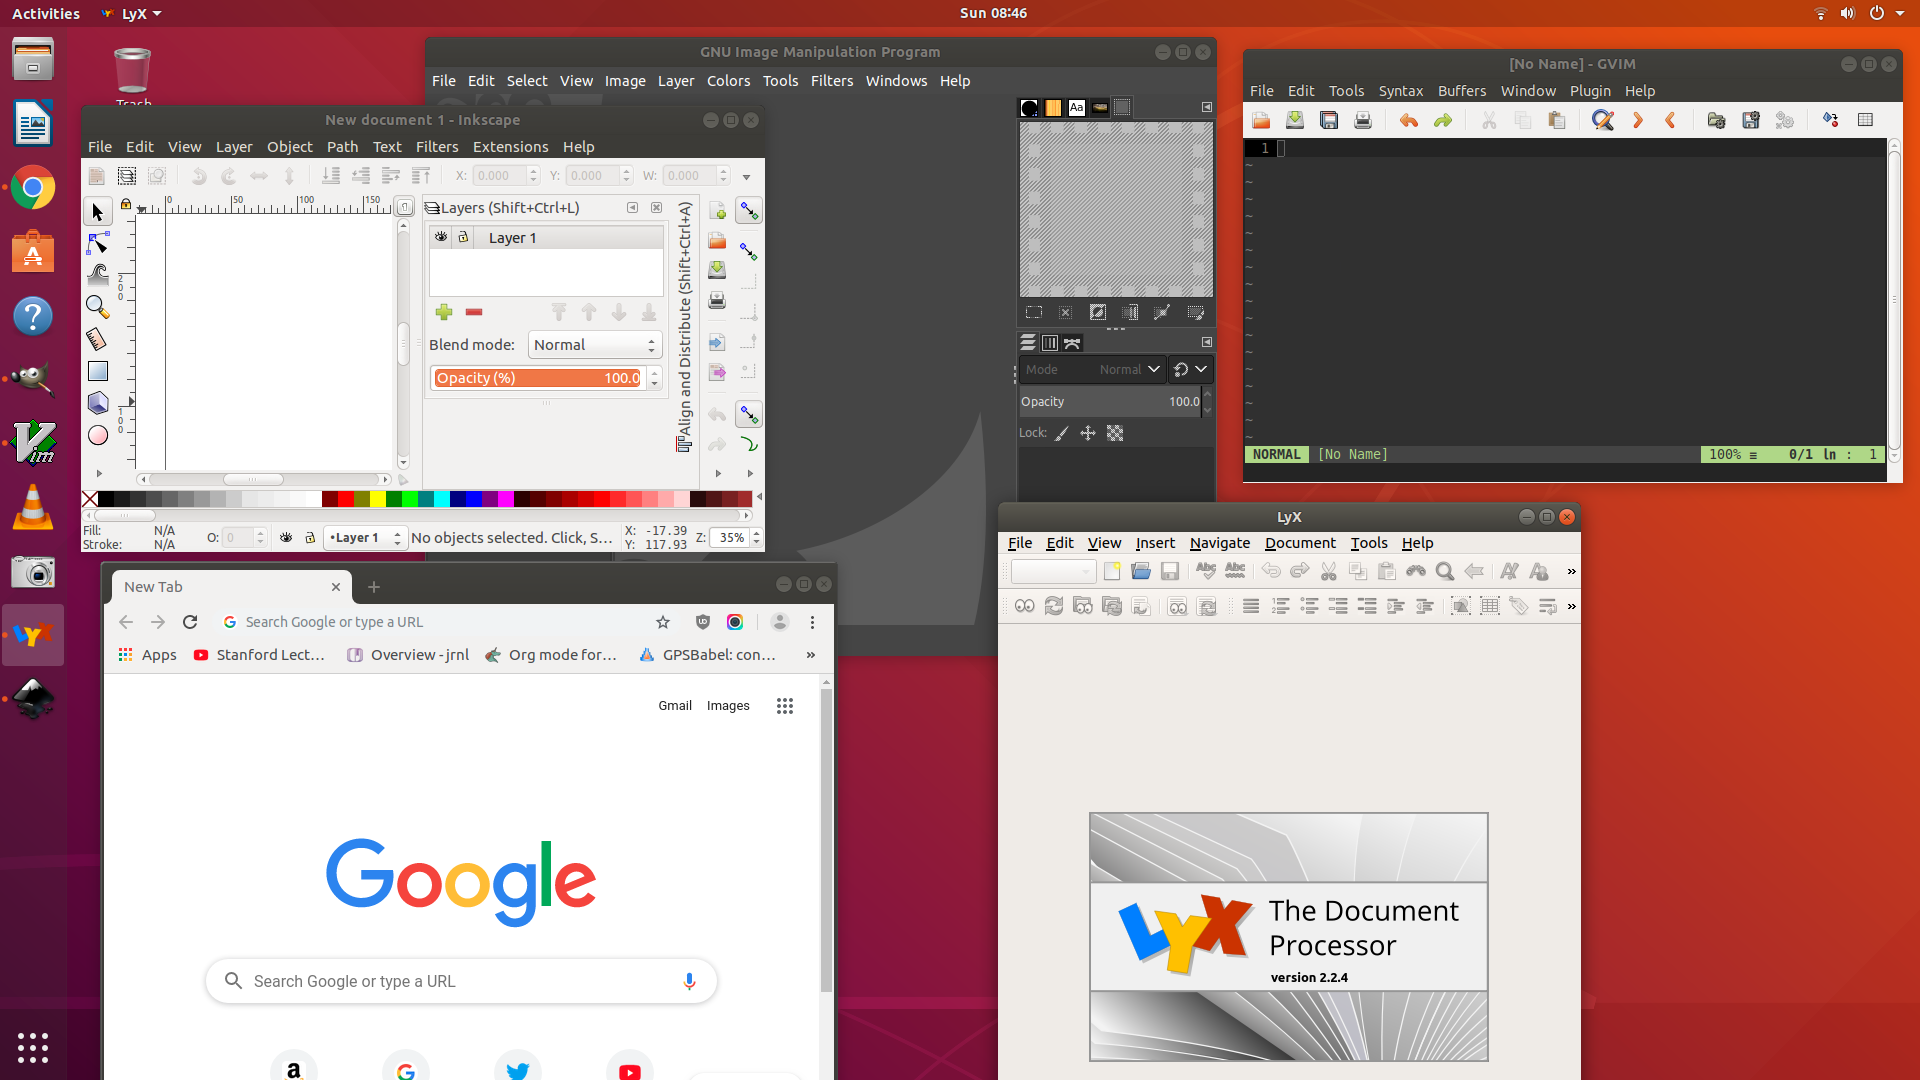The height and width of the screenshot is (1080, 1920).
Task: Pick the Inkscape 3D box tool
Action: pyautogui.click(x=97, y=403)
